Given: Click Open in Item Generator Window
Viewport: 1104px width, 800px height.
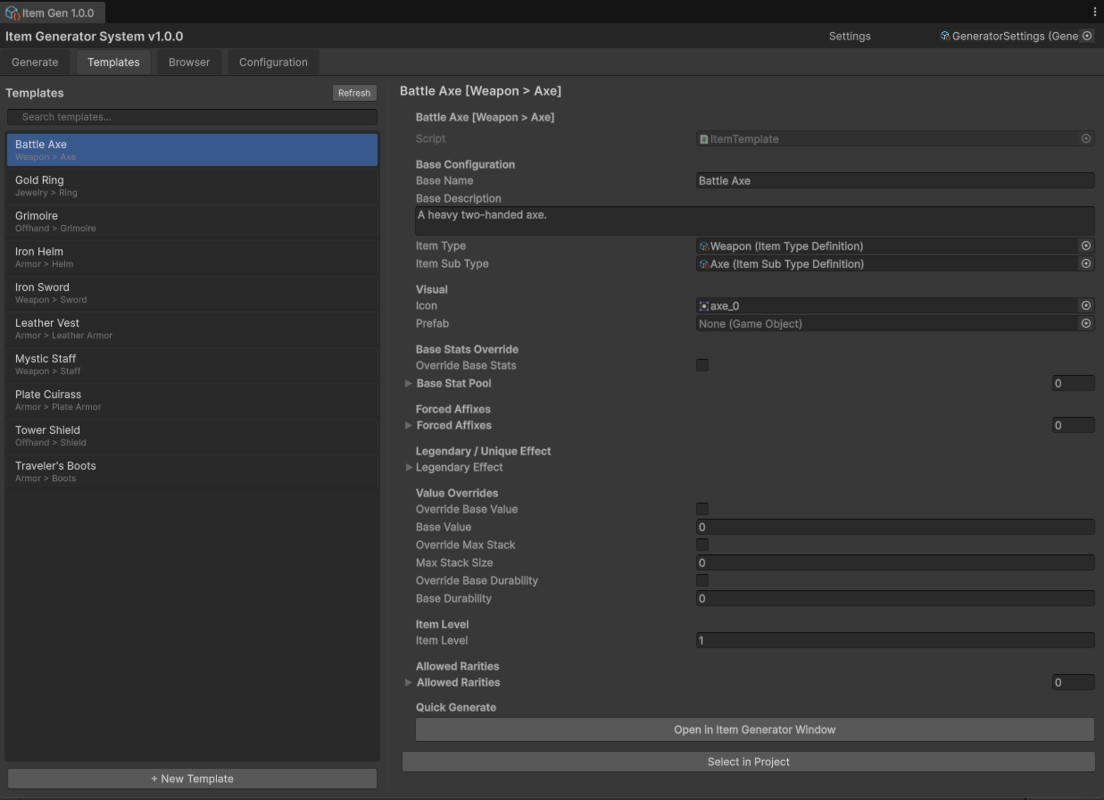Looking at the screenshot, I should pyautogui.click(x=754, y=730).
